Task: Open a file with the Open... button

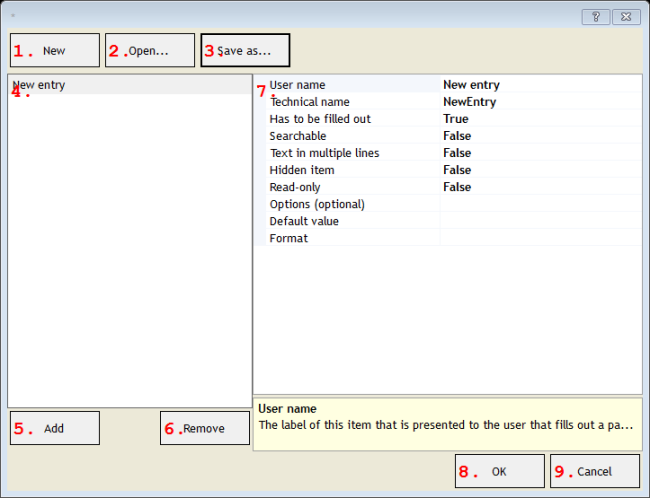Action: tap(150, 50)
